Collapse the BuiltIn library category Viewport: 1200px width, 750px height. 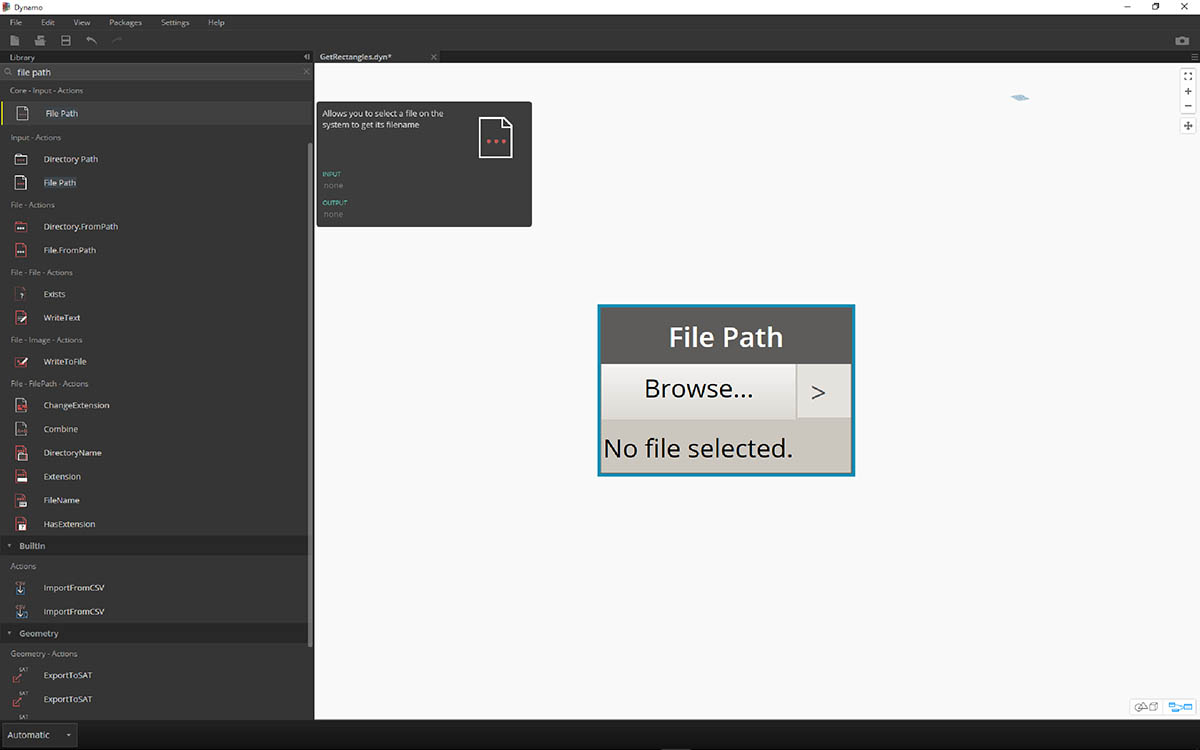pyautogui.click(x=10, y=546)
